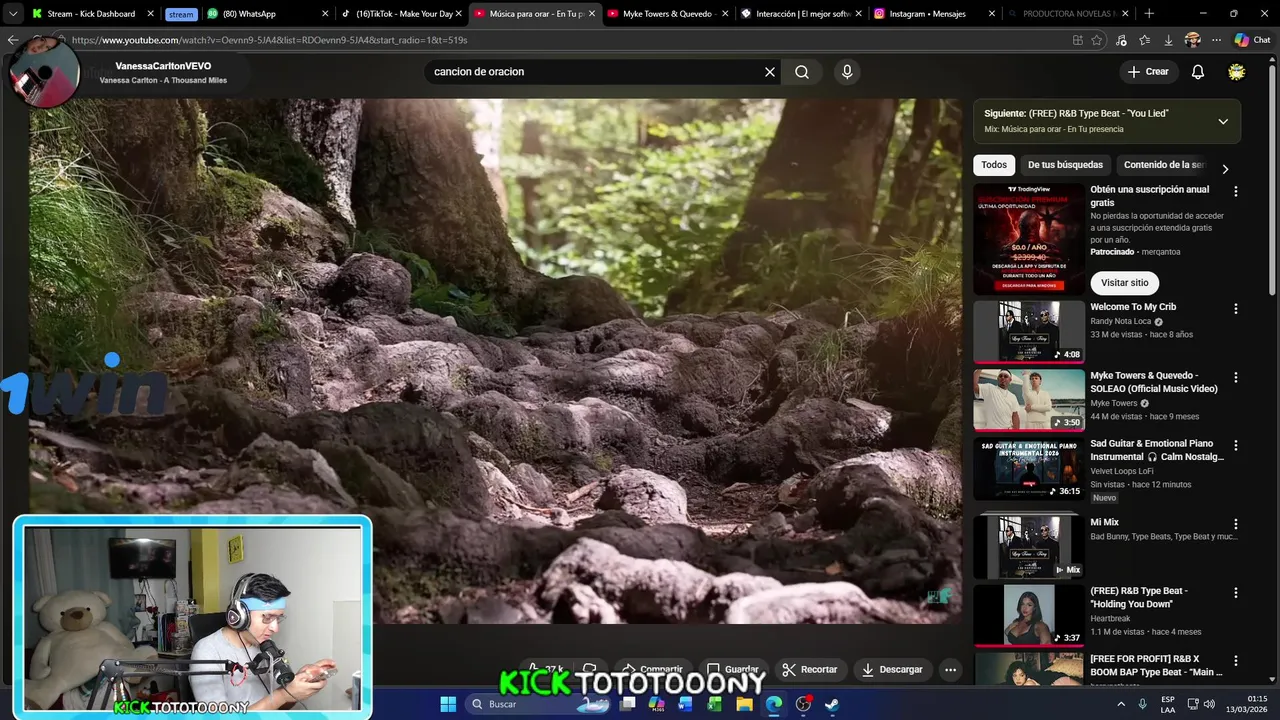Open the Edge split screen apps icon
The image size is (1280, 720).
[1077, 40]
